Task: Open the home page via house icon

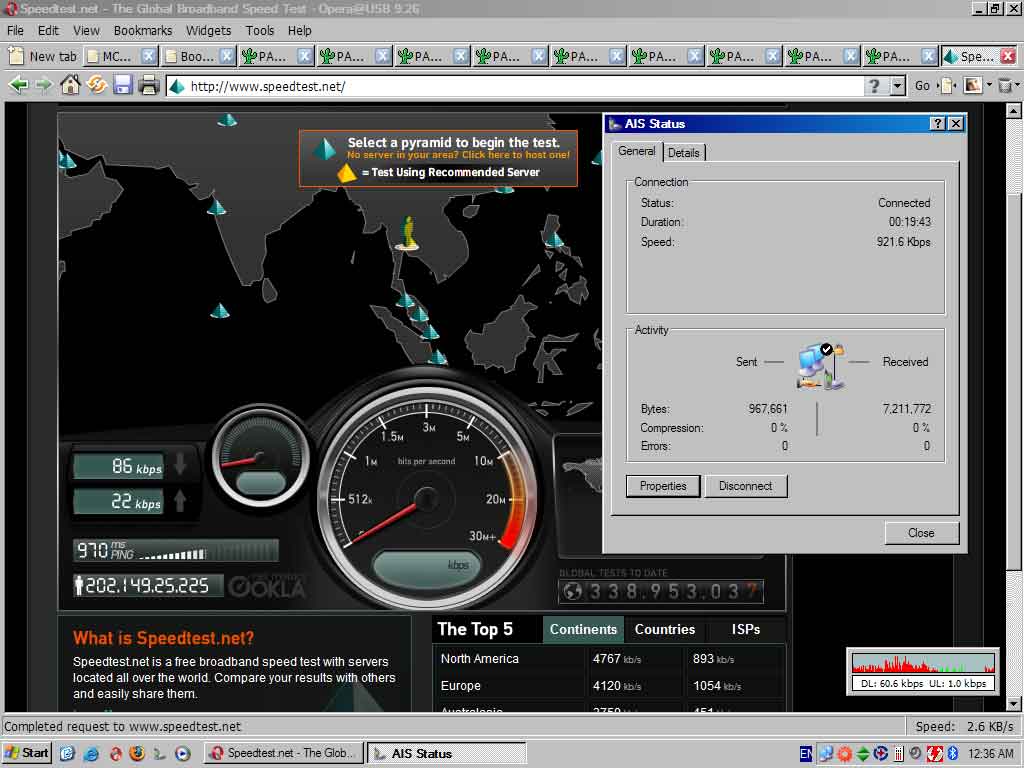Action: (70, 85)
